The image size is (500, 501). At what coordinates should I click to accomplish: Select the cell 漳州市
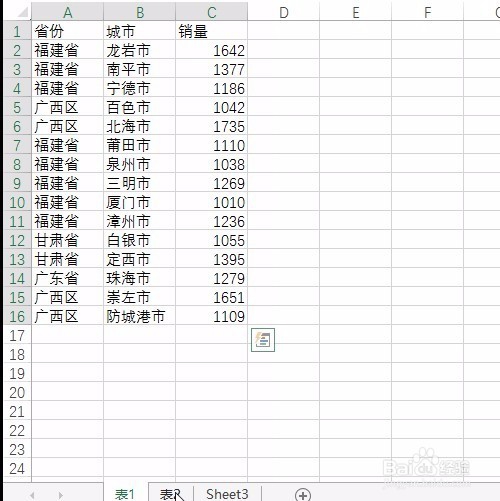point(140,221)
